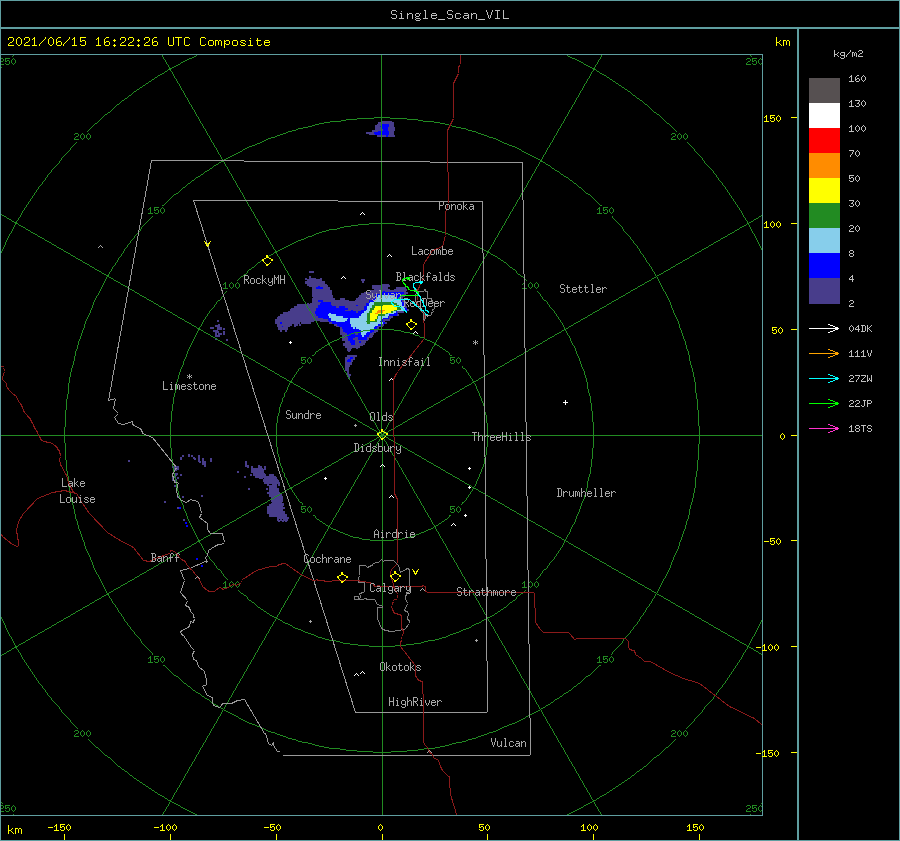
Task: Click the Calgary label
Action: [390, 588]
